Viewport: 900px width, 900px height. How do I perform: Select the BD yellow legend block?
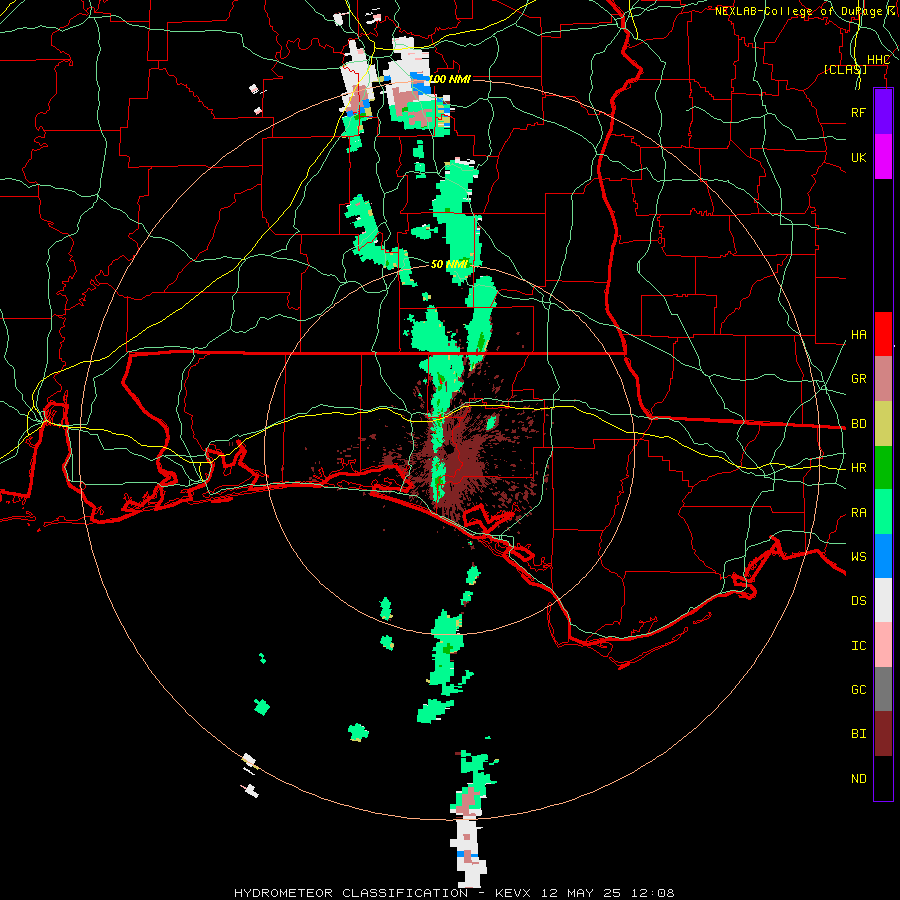point(883,424)
